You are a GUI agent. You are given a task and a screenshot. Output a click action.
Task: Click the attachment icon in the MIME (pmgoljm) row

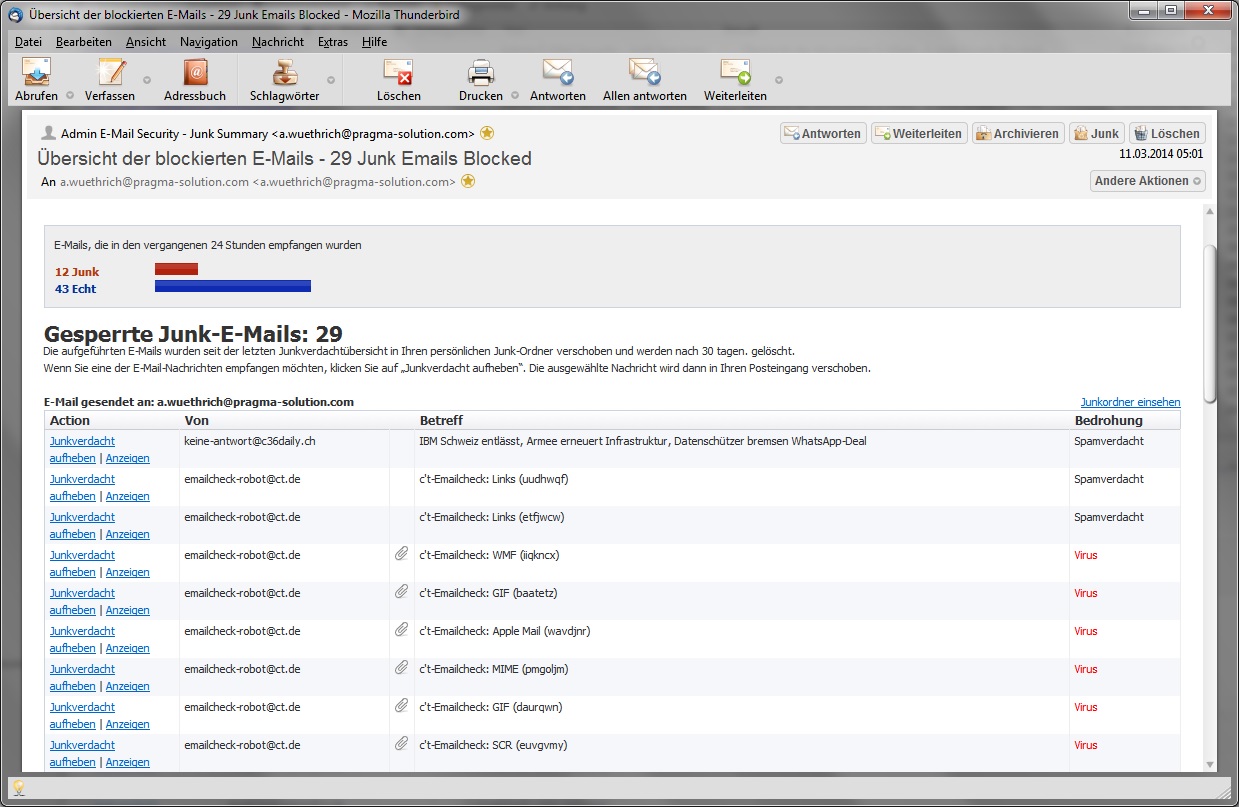pyautogui.click(x=401, y=667)
